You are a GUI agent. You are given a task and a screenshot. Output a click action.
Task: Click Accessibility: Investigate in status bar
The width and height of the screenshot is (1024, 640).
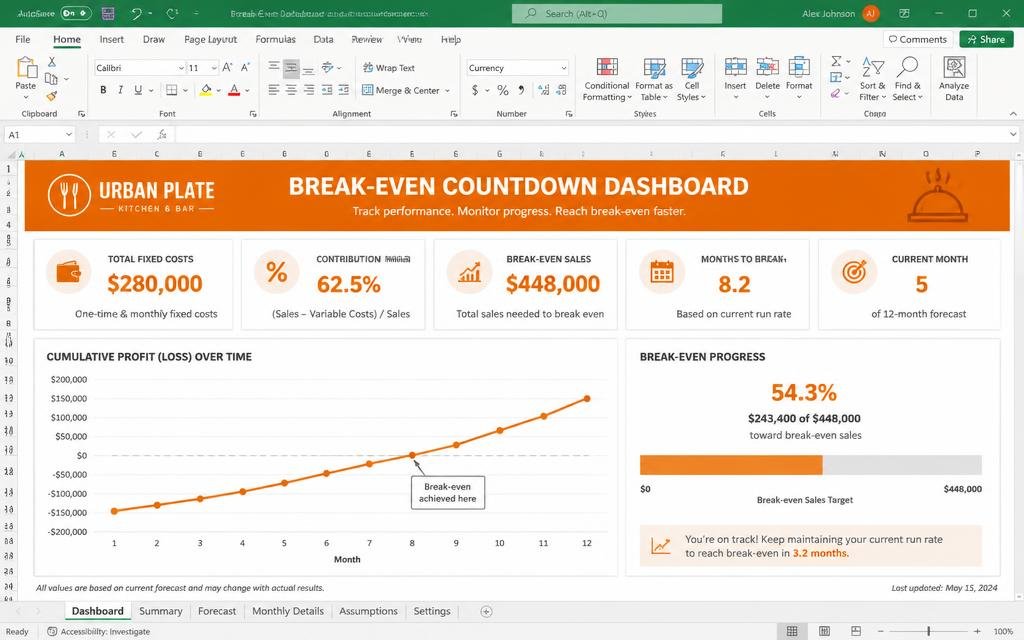99,632
